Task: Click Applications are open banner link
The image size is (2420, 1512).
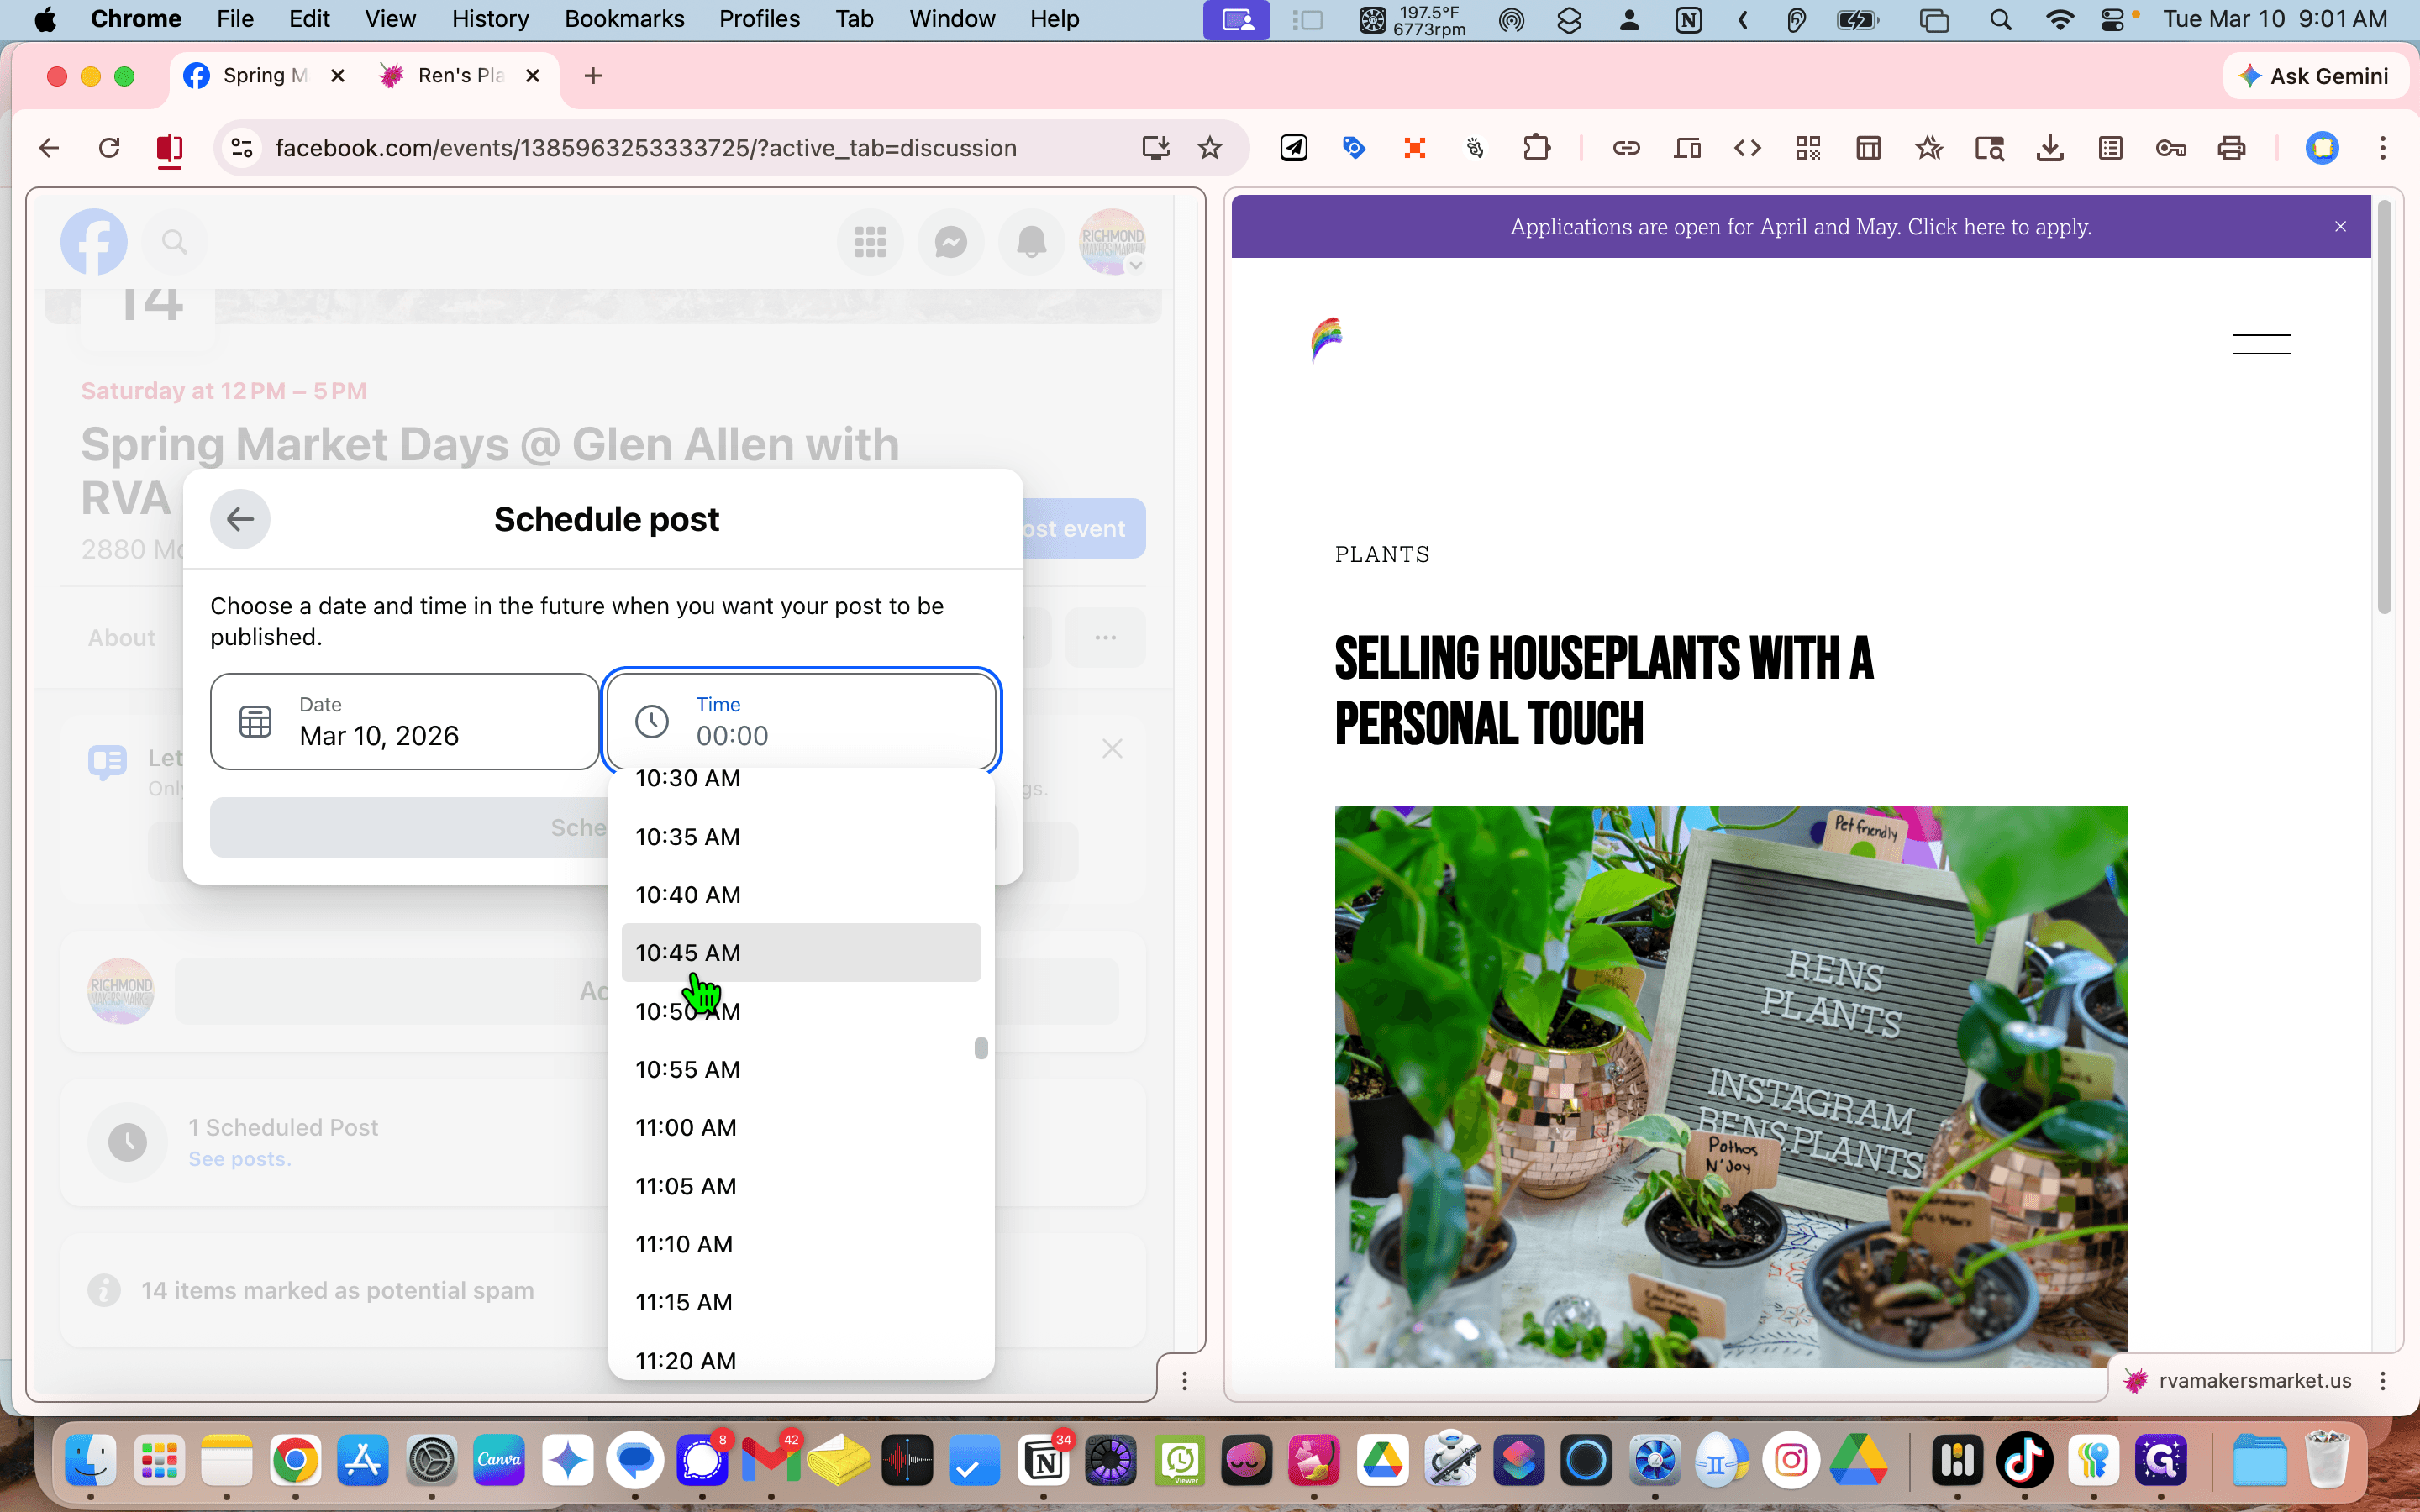Action: 1800,227
